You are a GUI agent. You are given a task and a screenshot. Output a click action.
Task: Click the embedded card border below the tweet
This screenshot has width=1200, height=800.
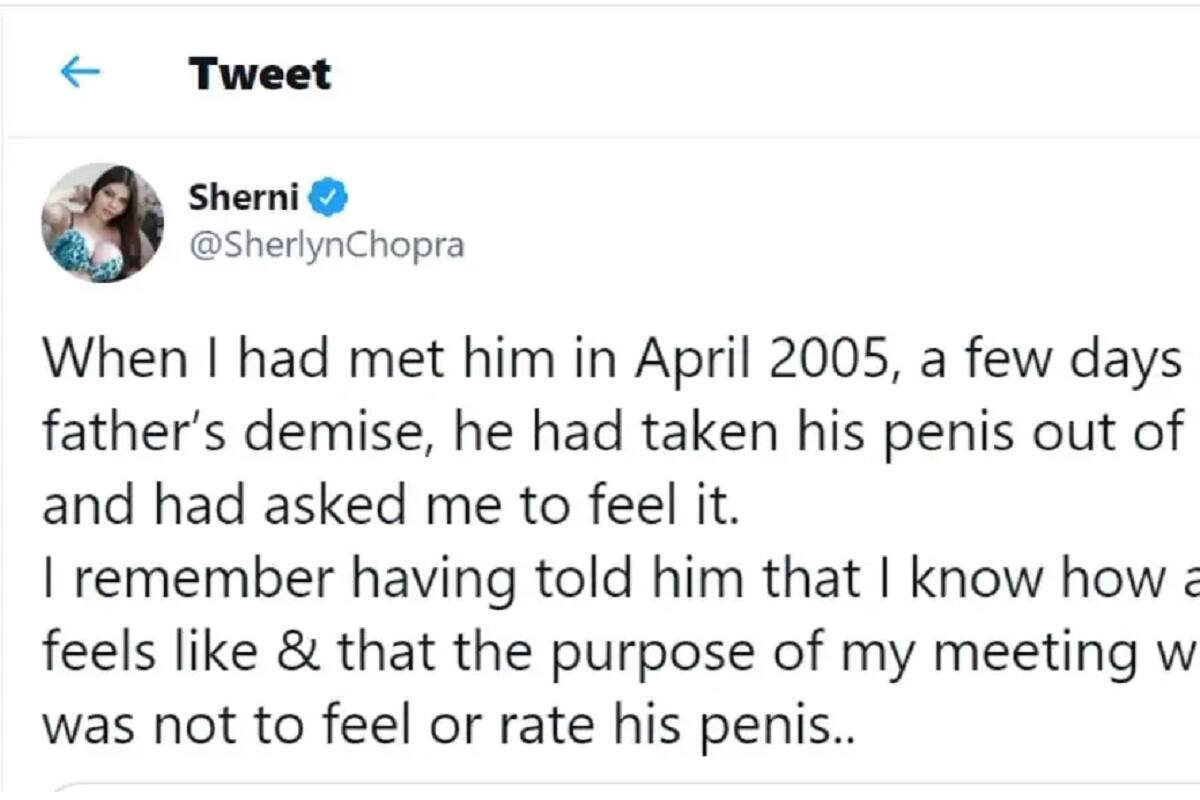pyautogui.click(x=600, y=788)
